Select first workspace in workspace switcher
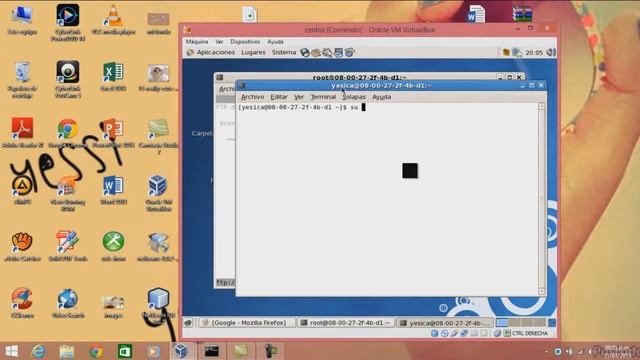Screen dimensions: 640x360 pos(502,323)
